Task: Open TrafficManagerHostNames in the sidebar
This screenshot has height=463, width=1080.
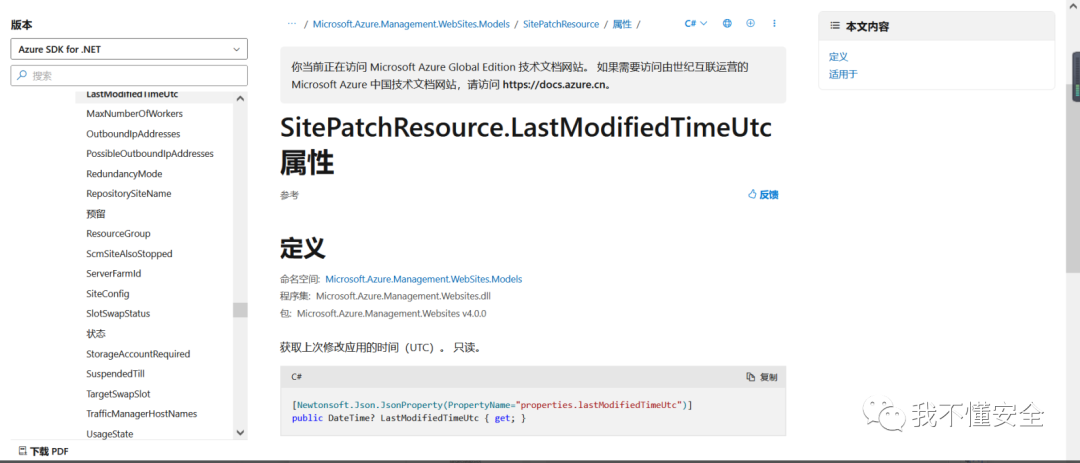Action: (141, 414)
